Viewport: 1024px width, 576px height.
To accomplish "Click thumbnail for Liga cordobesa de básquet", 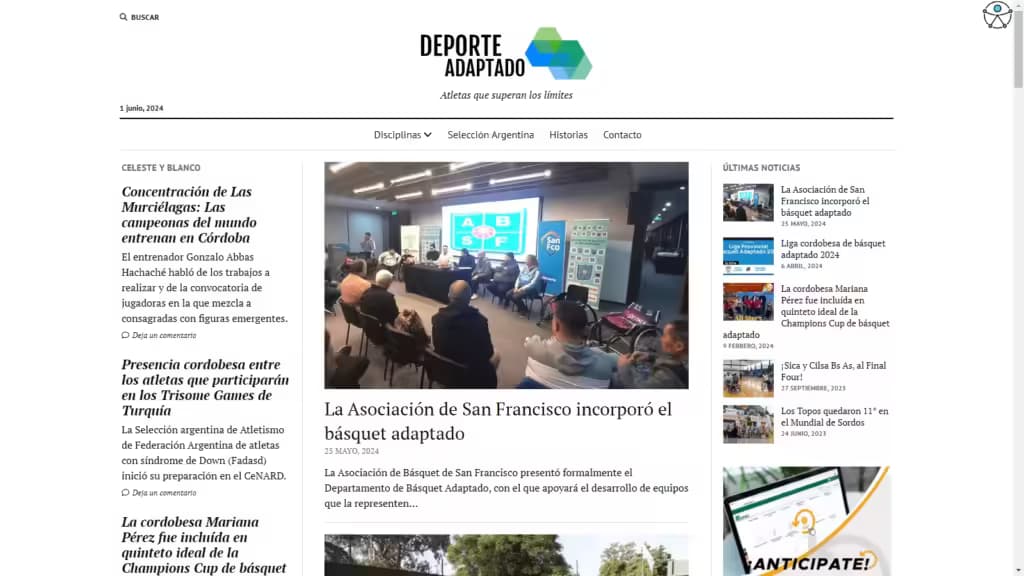I will 748,256.
